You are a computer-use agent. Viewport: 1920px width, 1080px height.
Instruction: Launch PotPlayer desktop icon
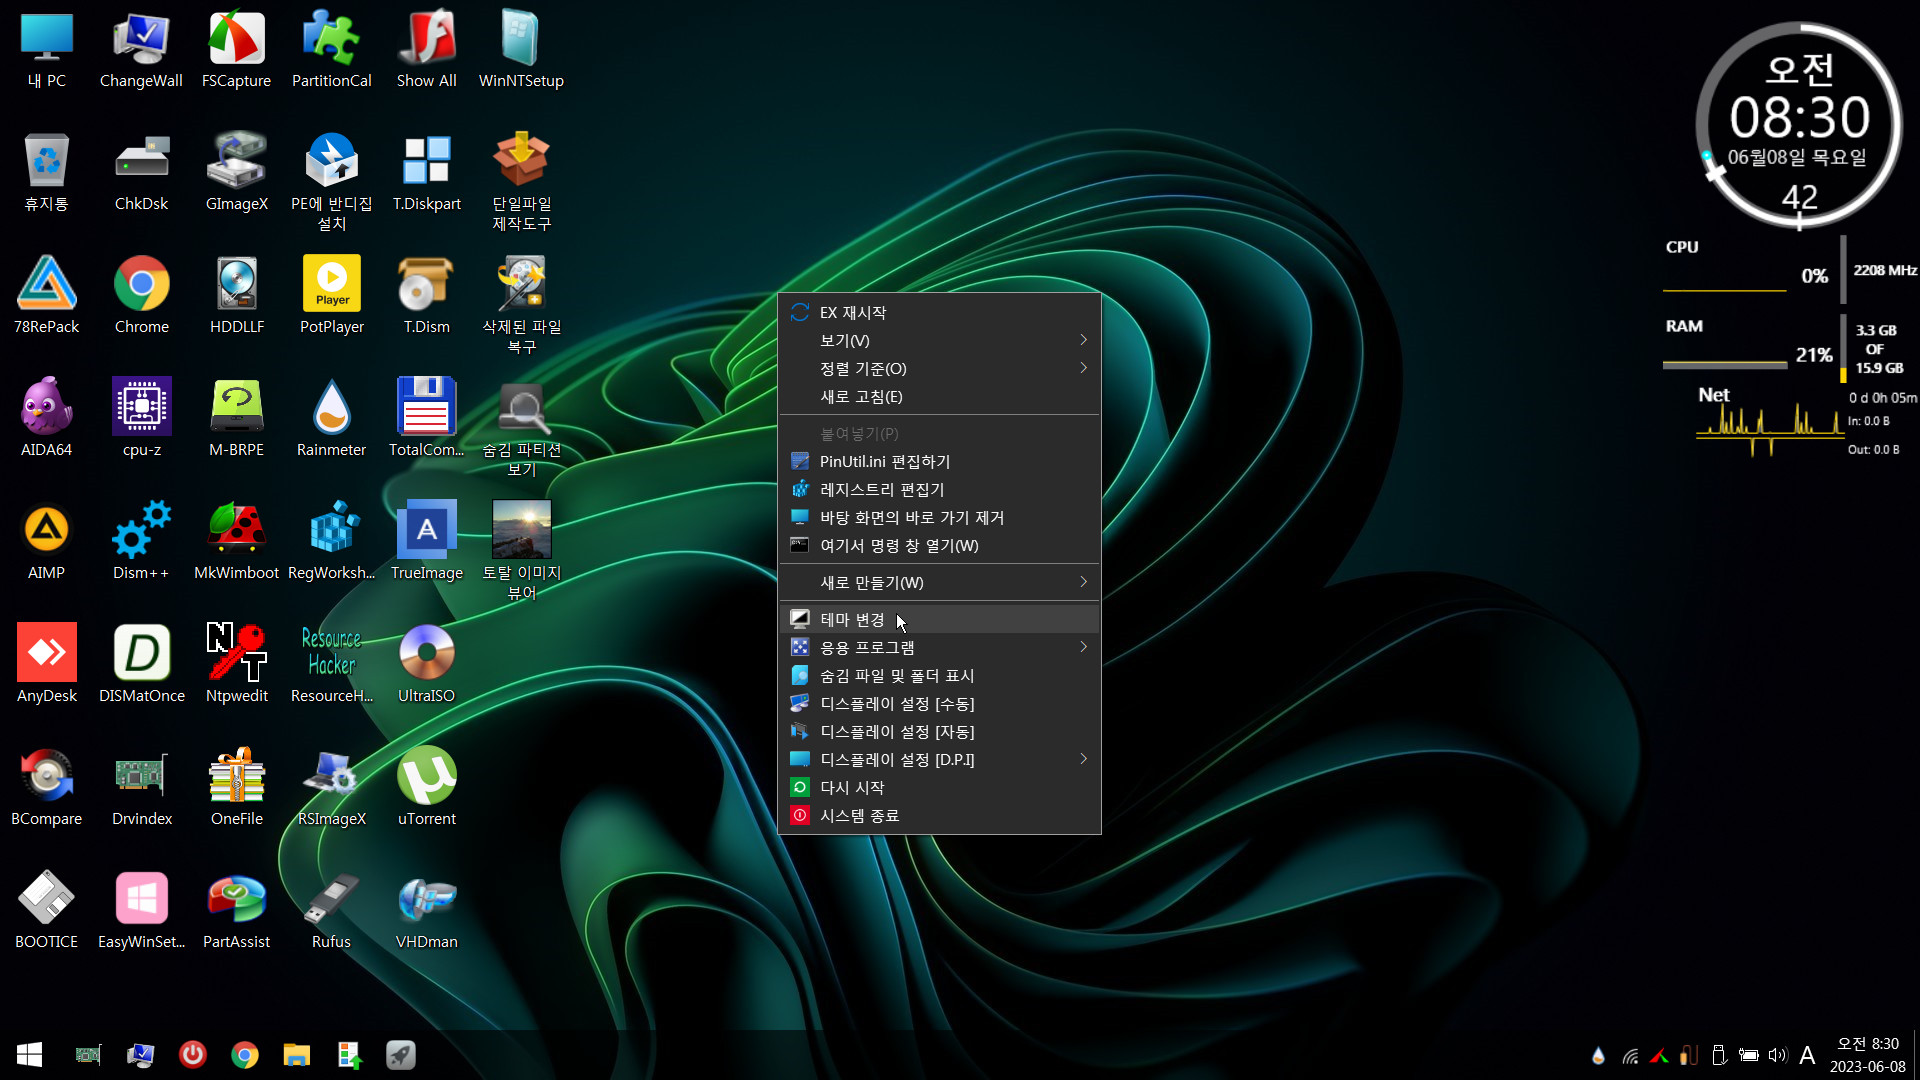tap(331, 296)
